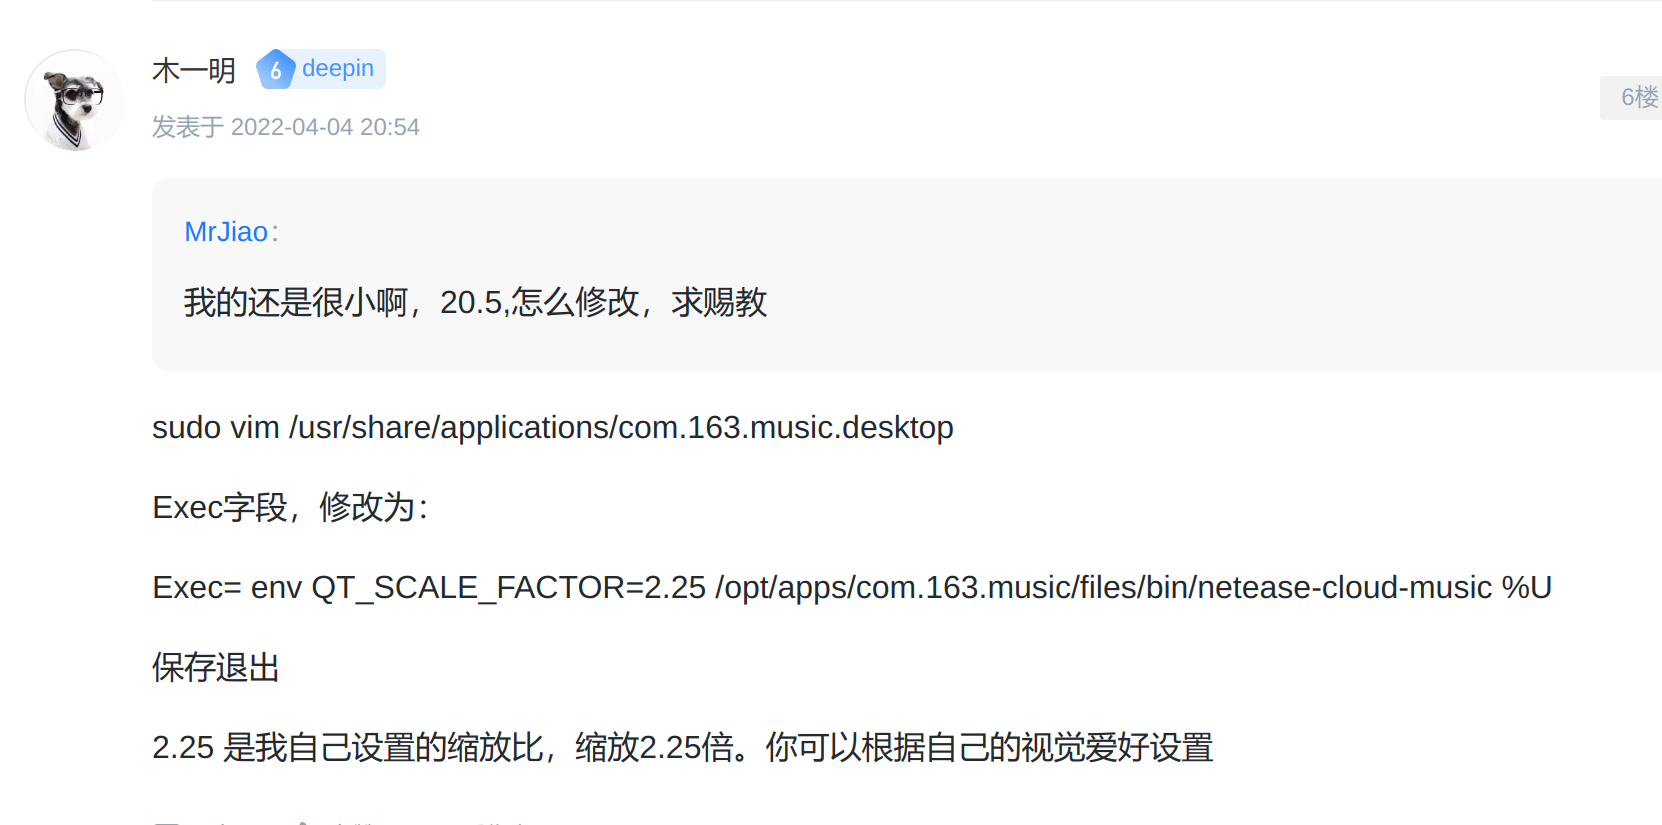Open the dog avatar profile picture
Screen dimensions: 1662x825
[x=75, y=100]
